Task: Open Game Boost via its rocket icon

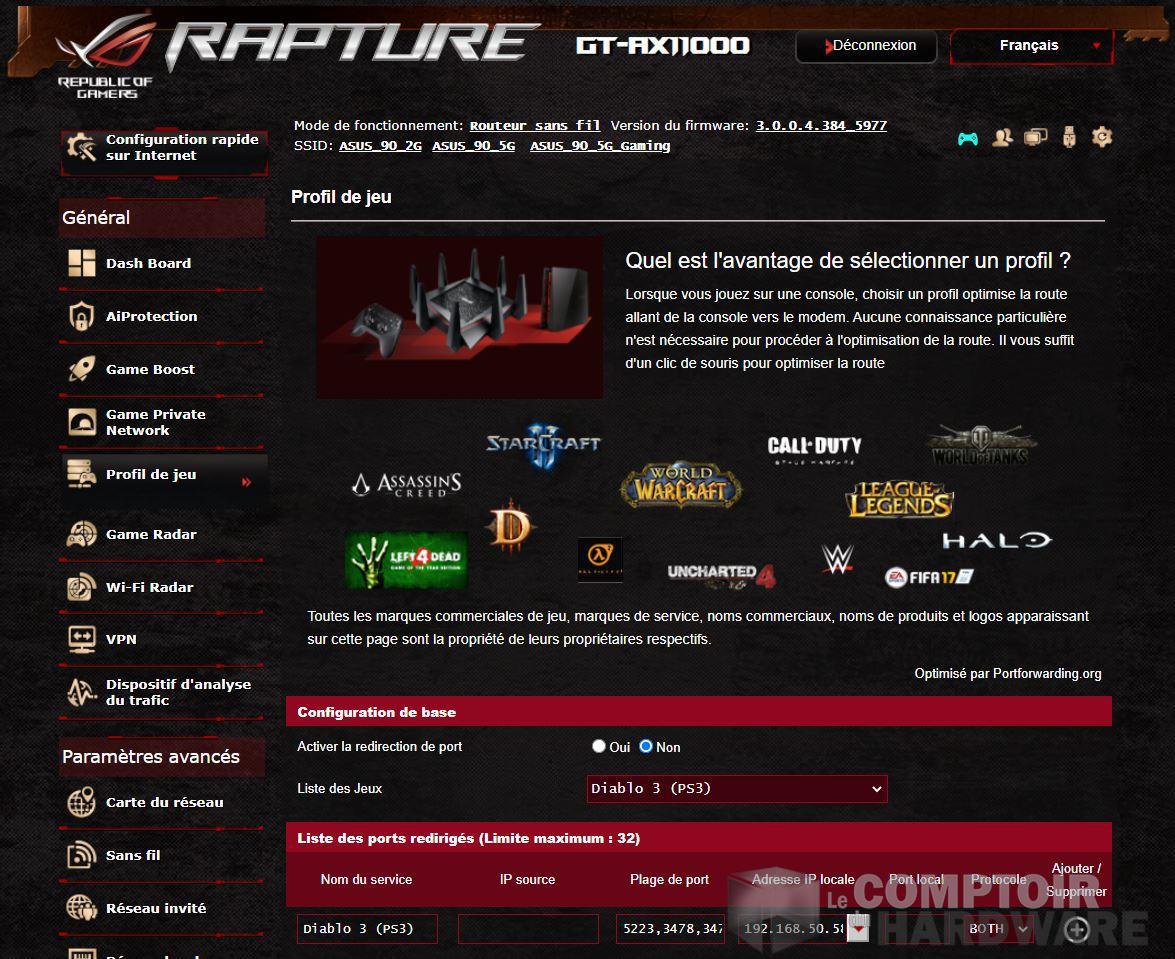Action: 82,369
